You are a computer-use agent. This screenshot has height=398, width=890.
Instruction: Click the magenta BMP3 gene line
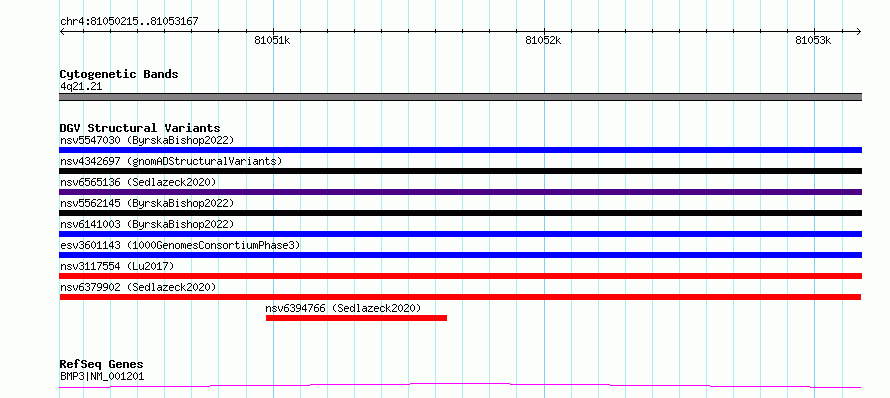pos(460,386)
